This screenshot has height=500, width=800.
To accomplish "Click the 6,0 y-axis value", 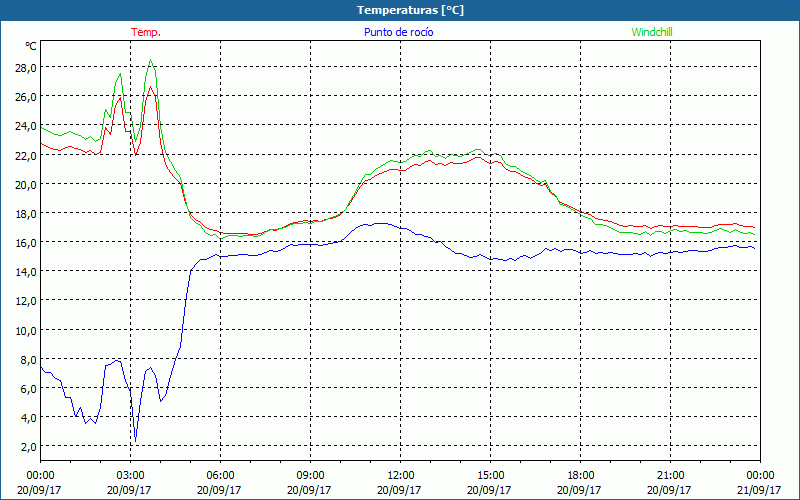I will click(28, 389).
